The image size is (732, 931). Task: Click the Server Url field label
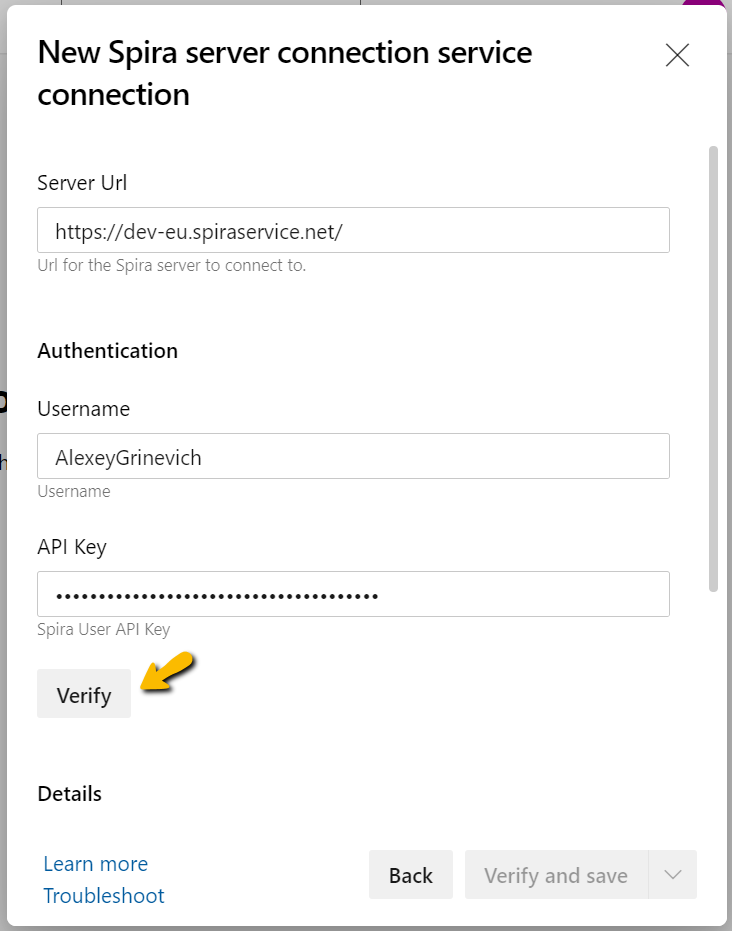82,183
